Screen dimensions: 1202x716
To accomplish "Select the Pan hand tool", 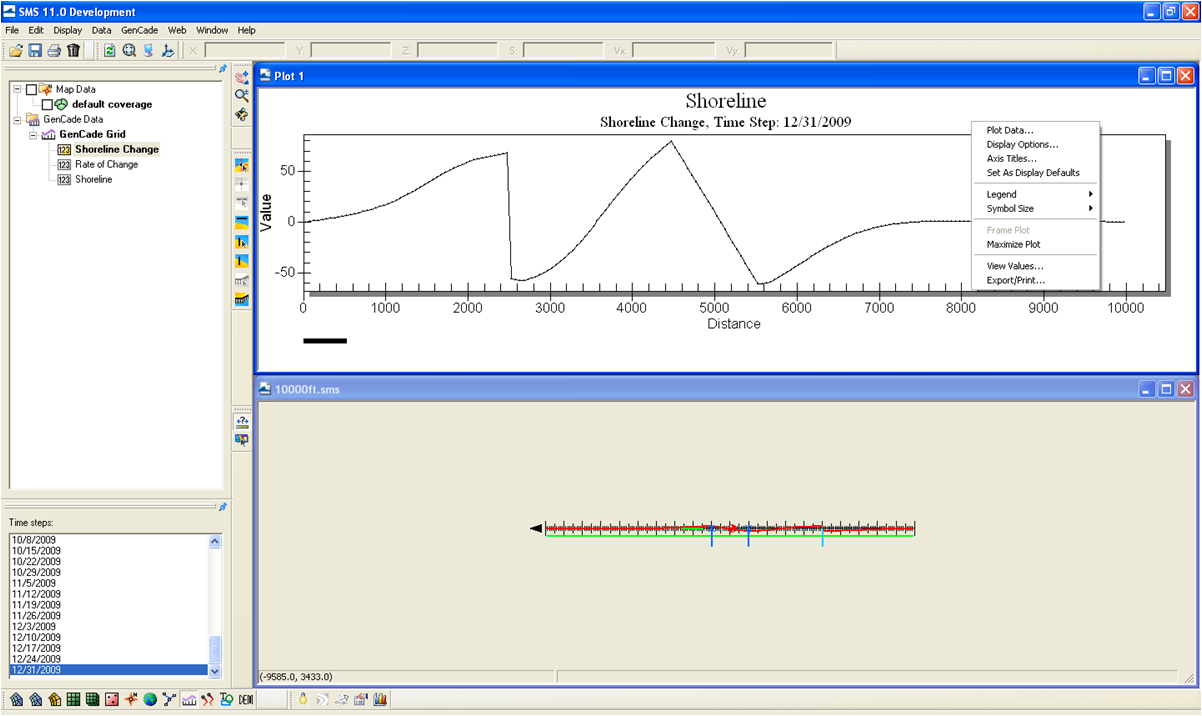I will pyautogui.click(x=241, y=76).
